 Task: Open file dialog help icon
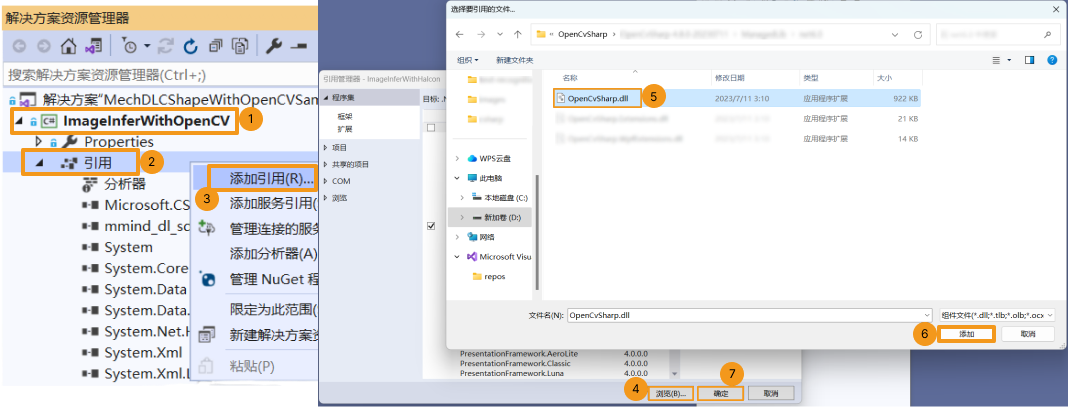[x=1052, y=60]
